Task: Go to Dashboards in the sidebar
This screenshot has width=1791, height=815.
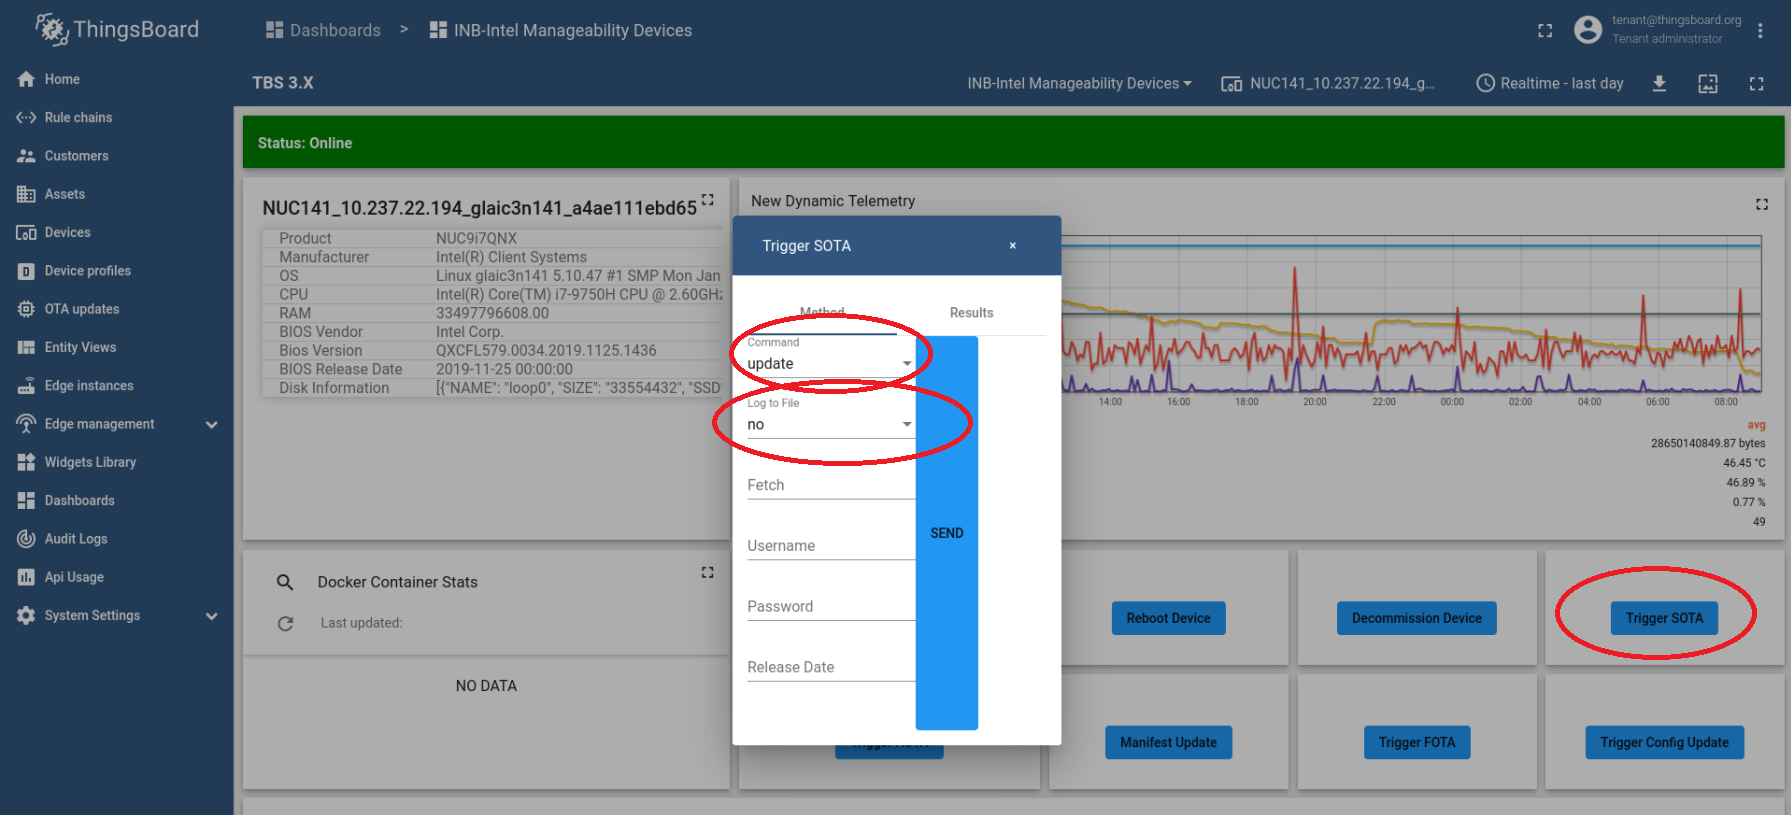Action: coord(79,500)
